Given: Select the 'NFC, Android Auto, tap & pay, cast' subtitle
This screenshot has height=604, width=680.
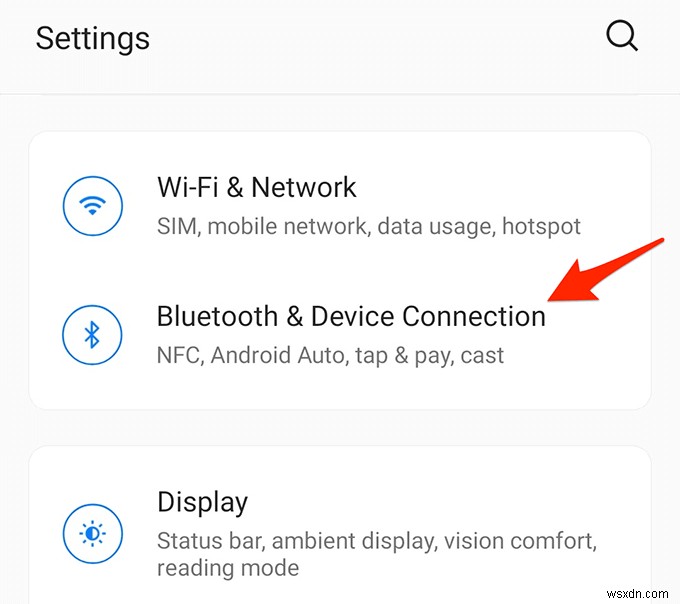Looking at the screenshot, I should tap(330, 355).
